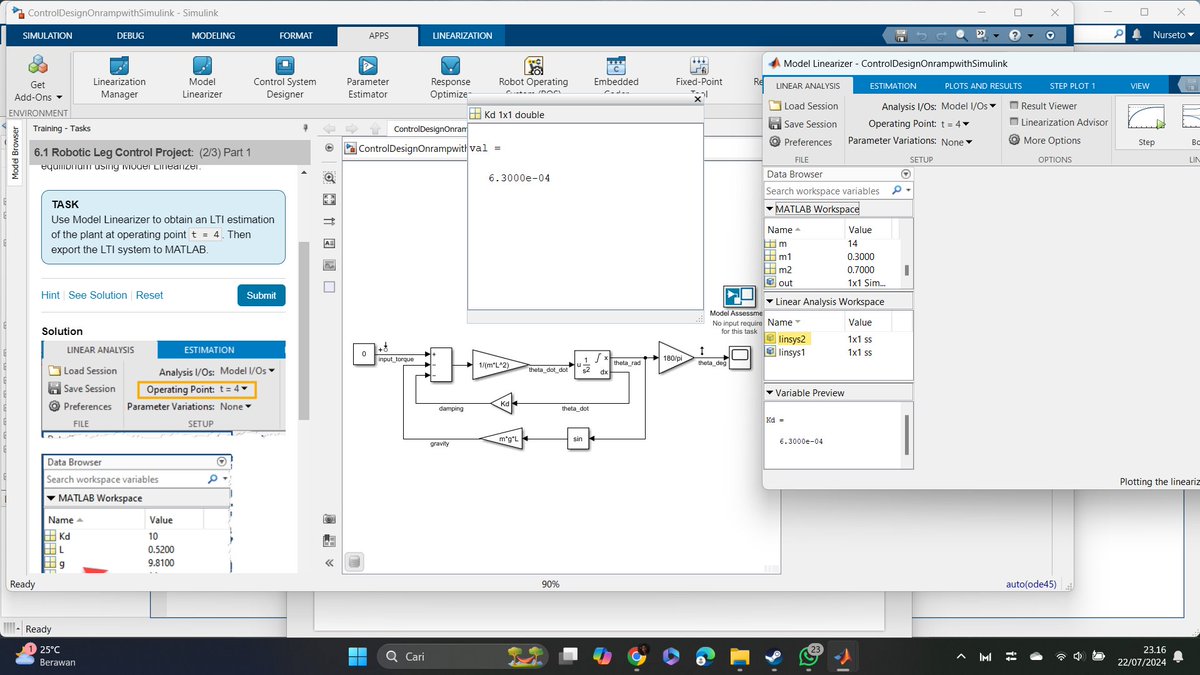Open the STEP PLOT 1 tab
1200x675 pixels.
click(1072, 86)
